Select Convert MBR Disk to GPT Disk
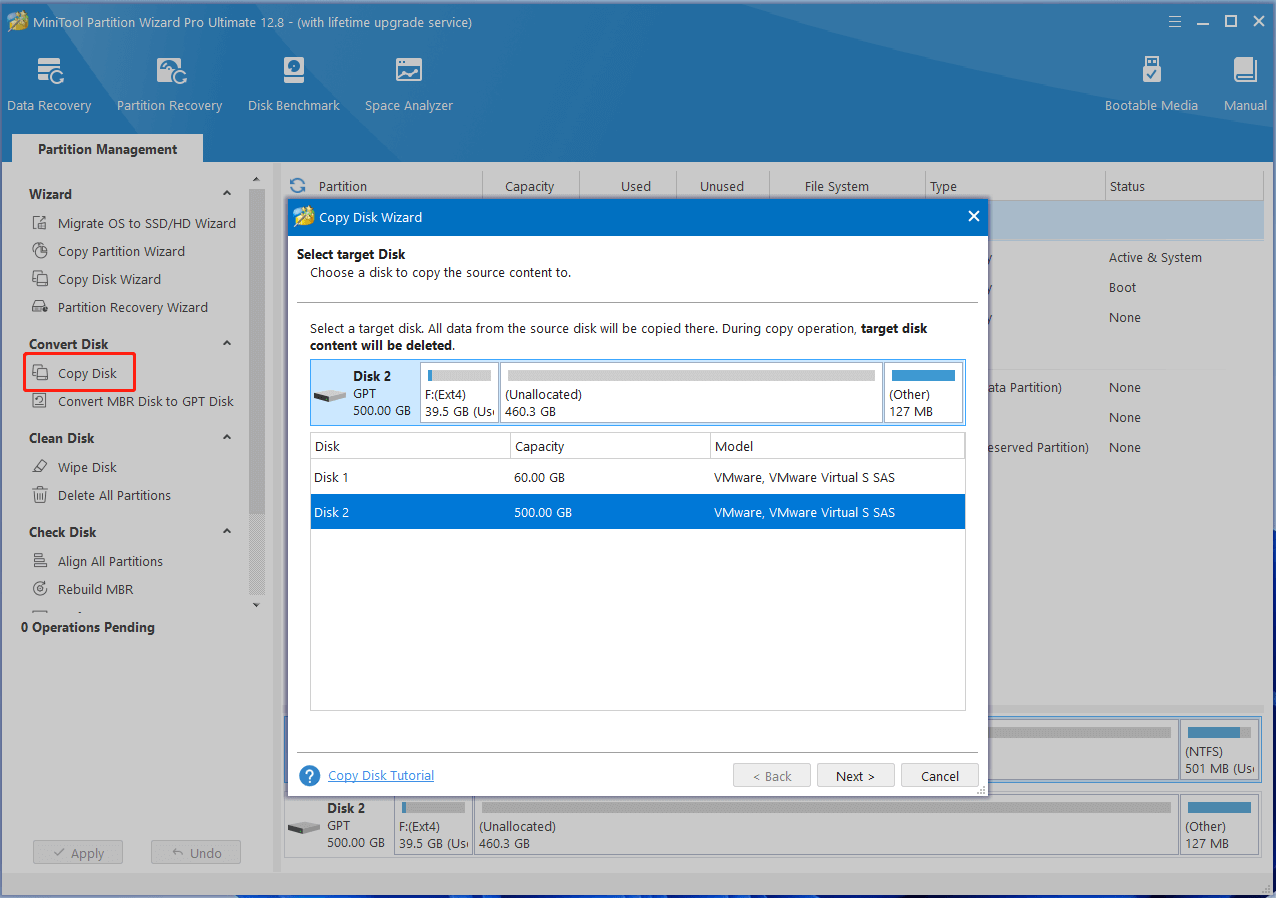 click(x=145, y=401)
